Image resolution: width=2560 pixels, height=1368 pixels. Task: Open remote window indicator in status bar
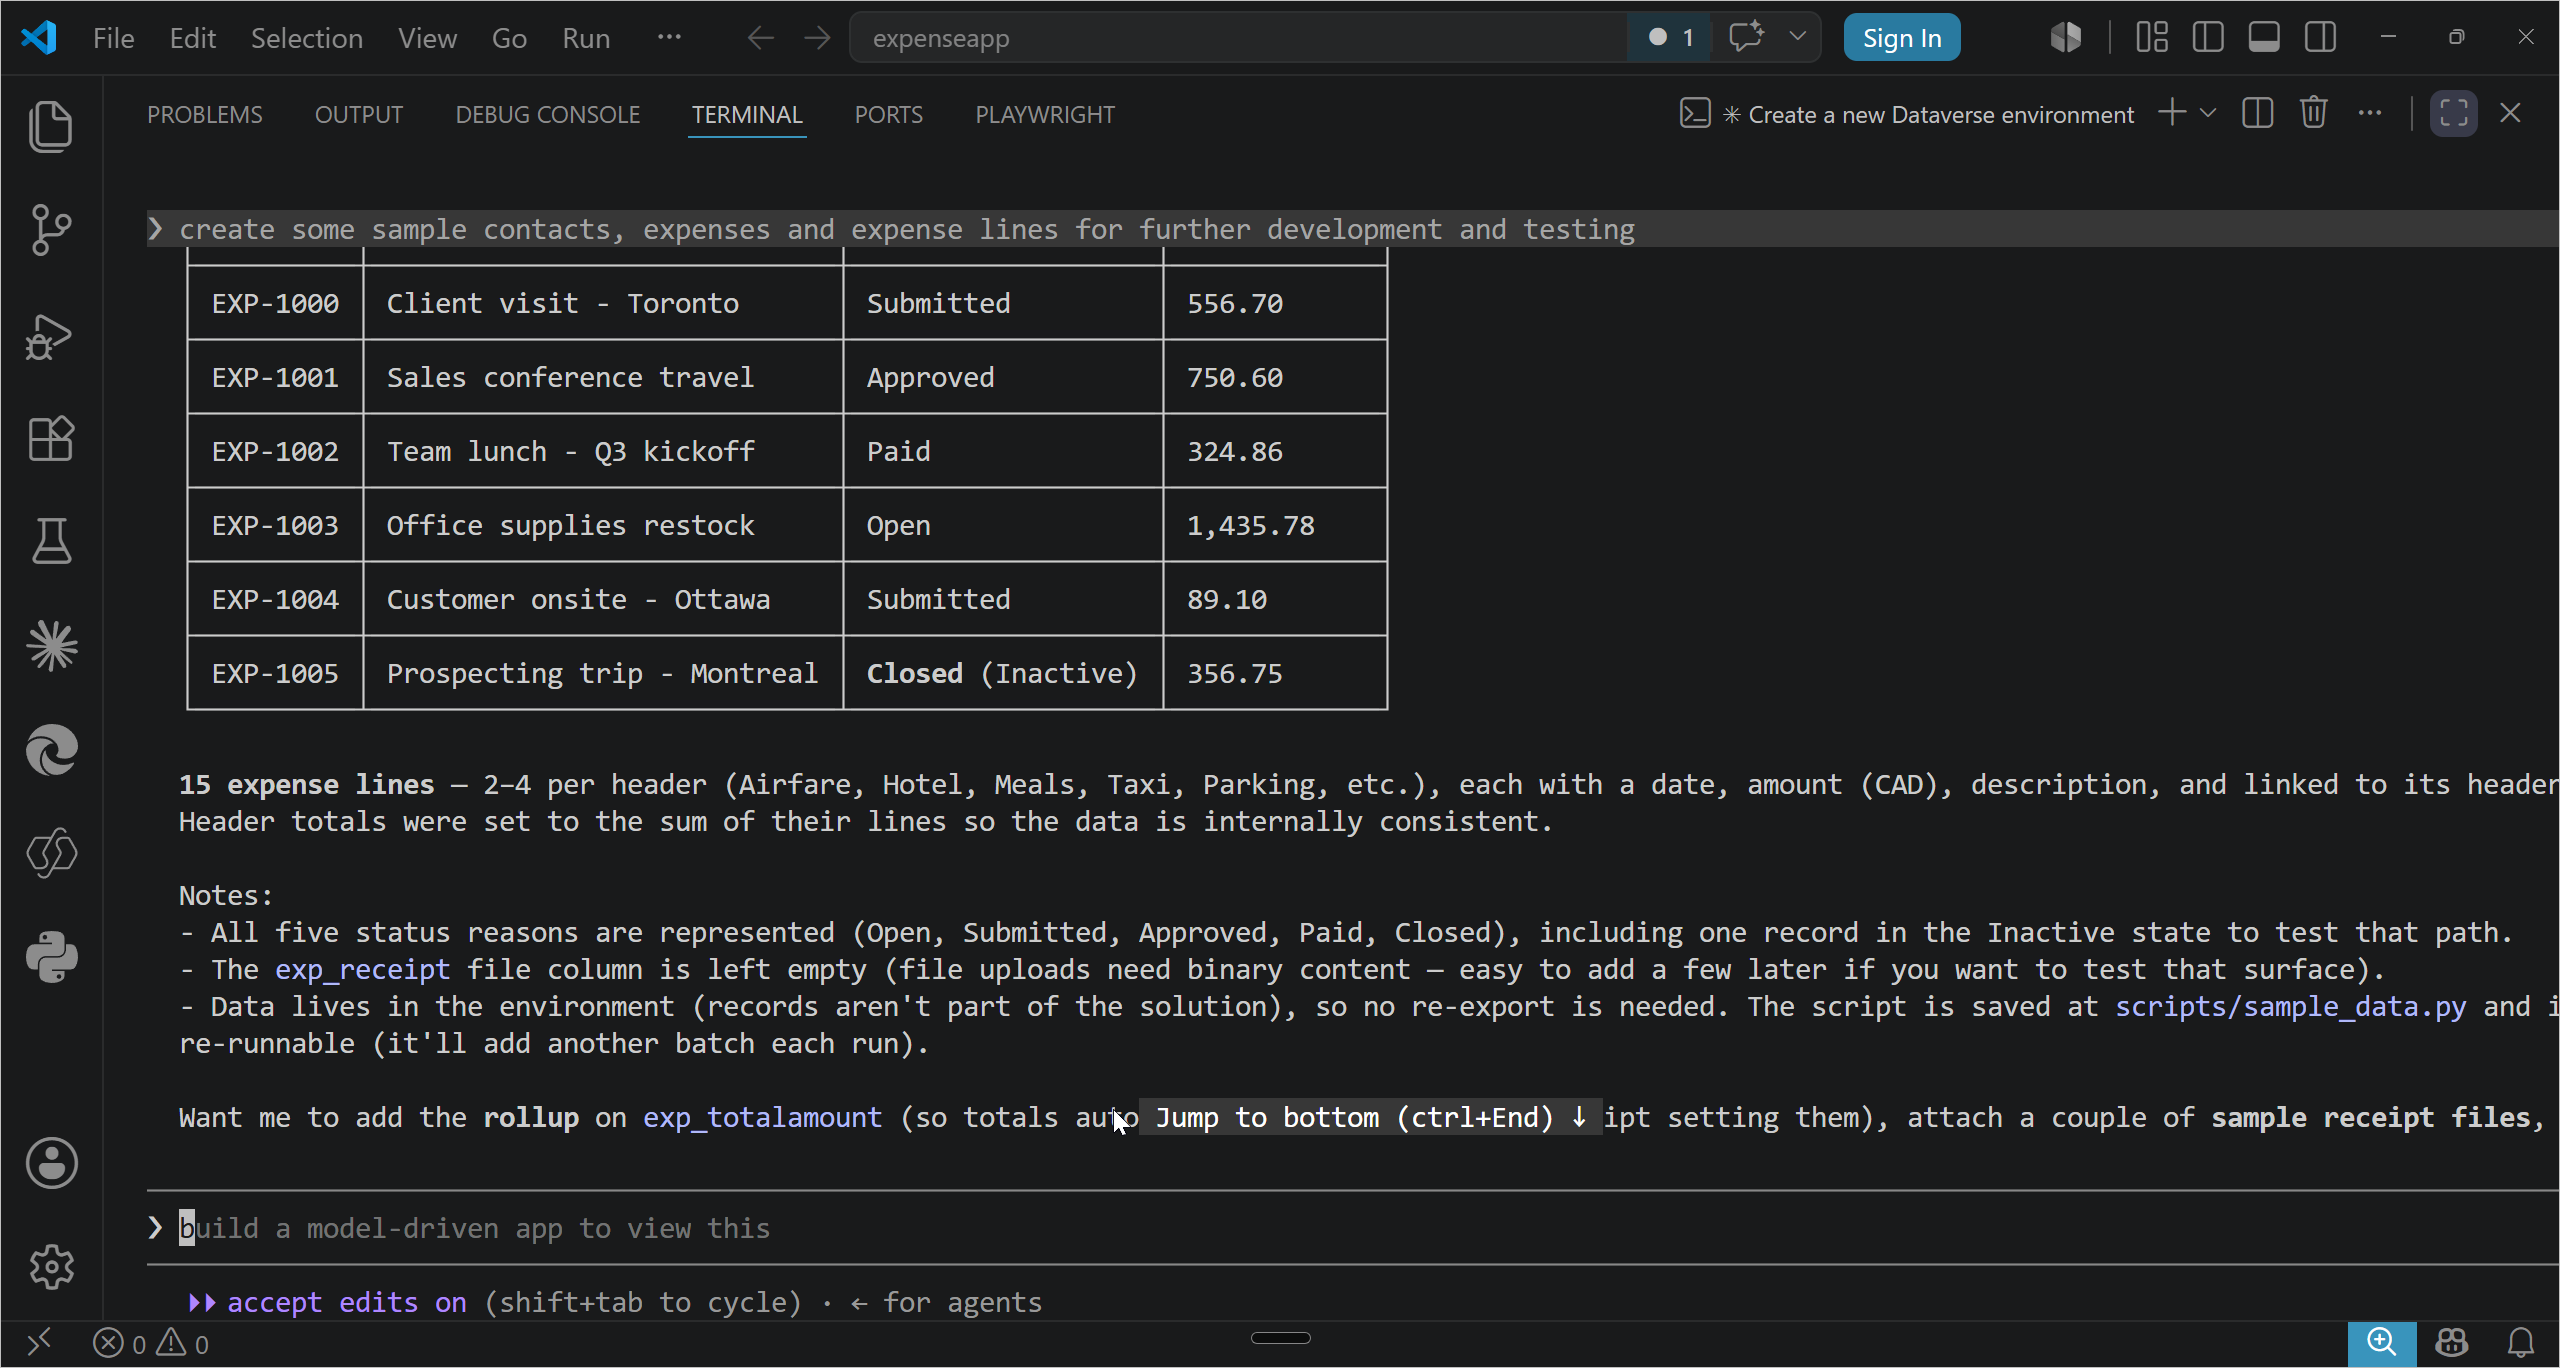(x=39, y=1342)
